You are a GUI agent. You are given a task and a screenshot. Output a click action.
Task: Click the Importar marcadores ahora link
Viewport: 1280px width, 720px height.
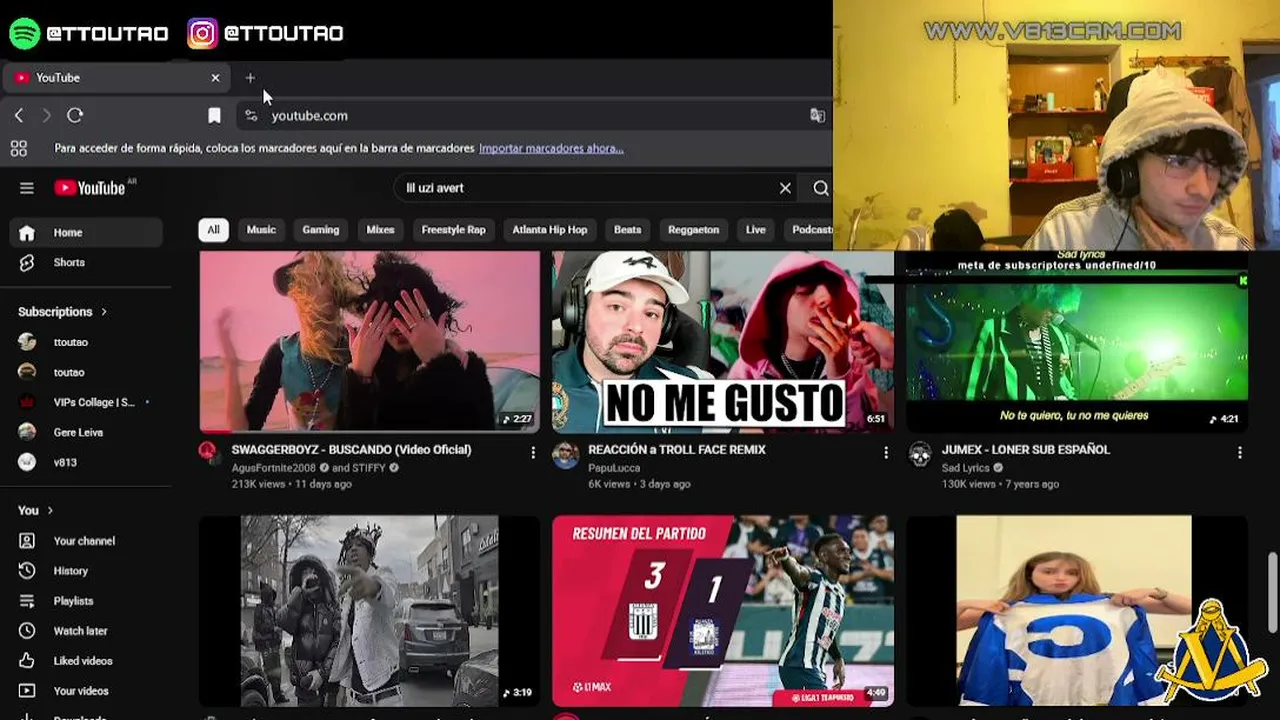tap(551, 149)
